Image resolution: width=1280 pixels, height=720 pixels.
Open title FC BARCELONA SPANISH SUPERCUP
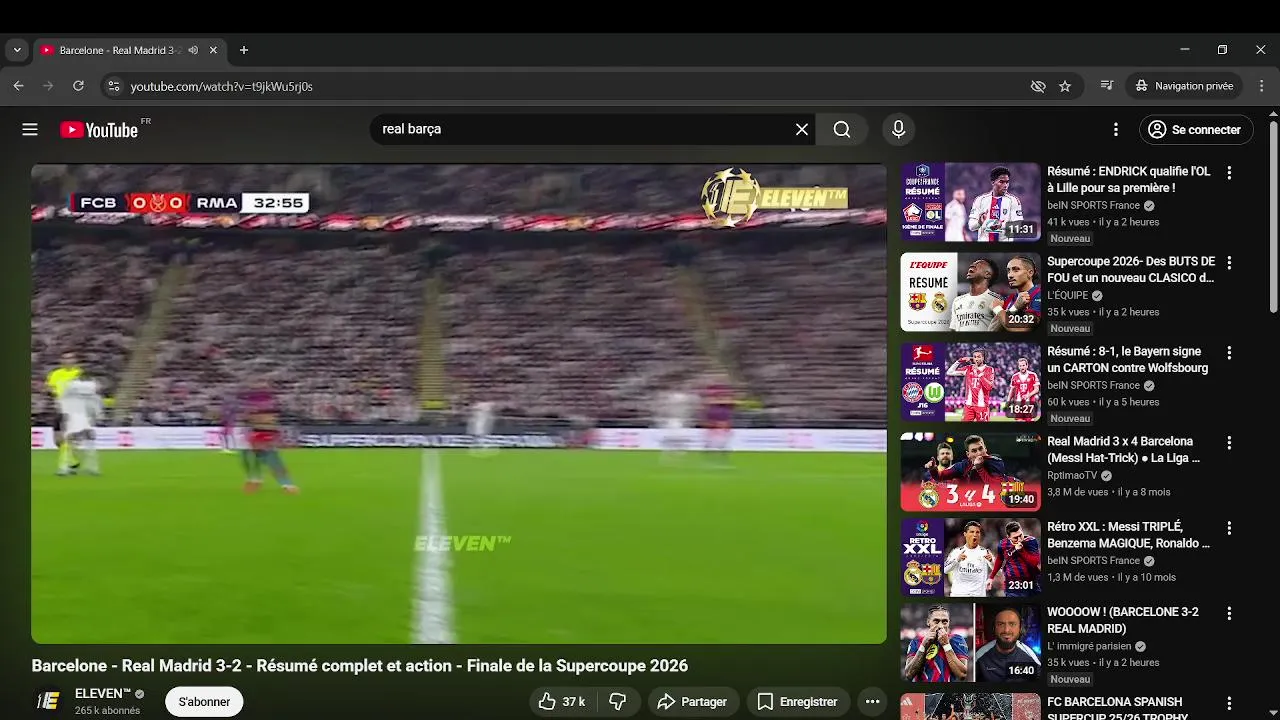(x=1117, y=709)
